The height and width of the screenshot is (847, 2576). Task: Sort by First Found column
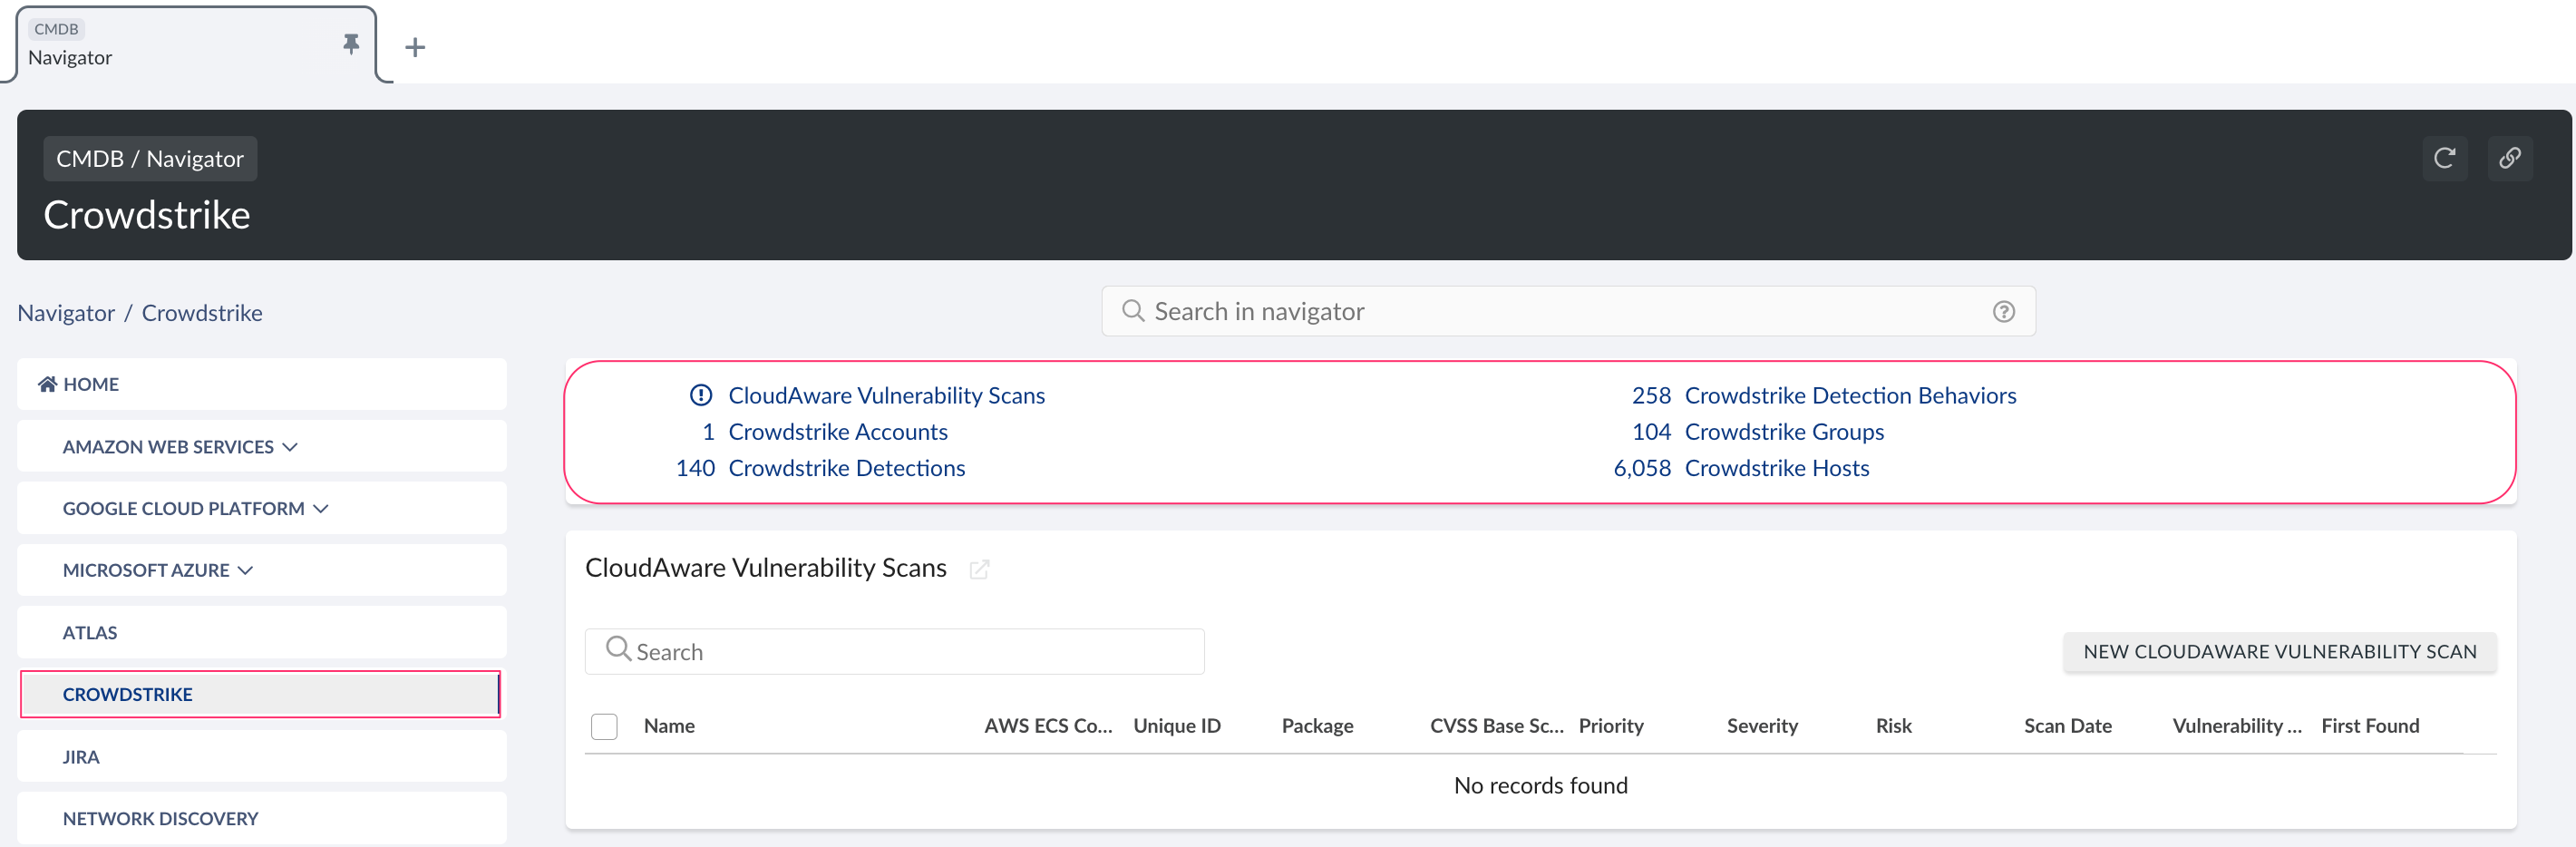(x=2370, y=726)
